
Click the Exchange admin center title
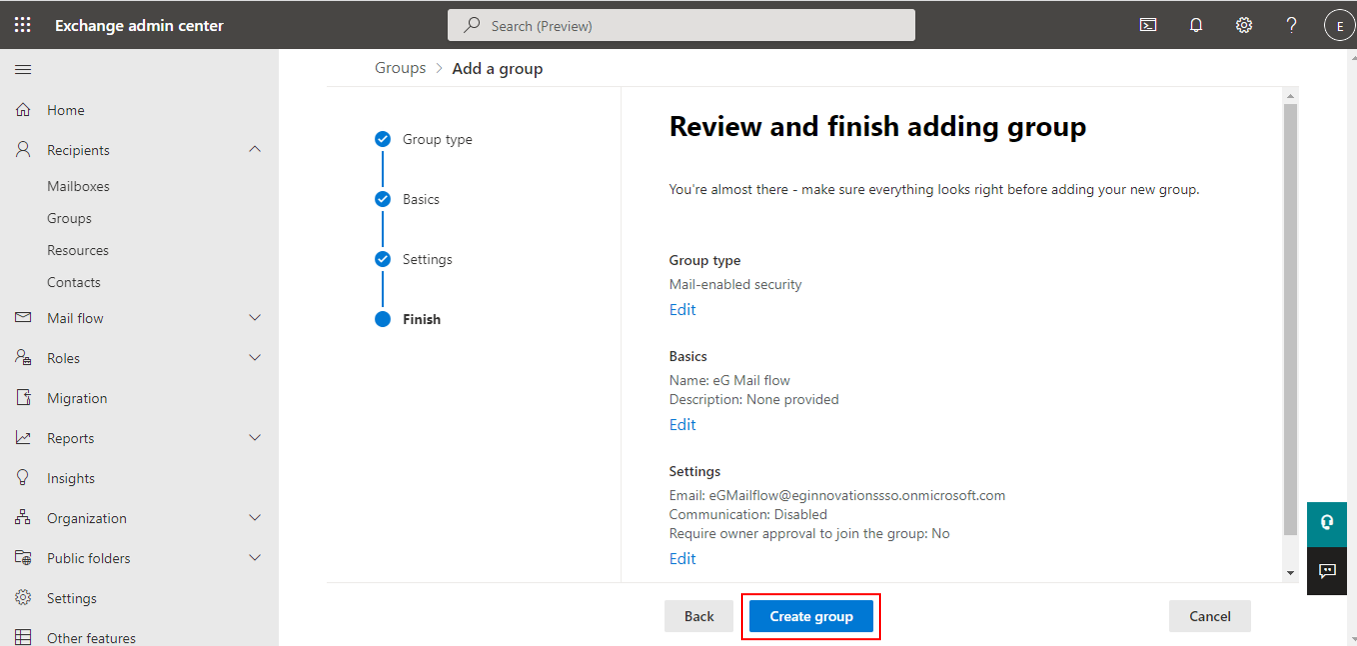[139, 26]
